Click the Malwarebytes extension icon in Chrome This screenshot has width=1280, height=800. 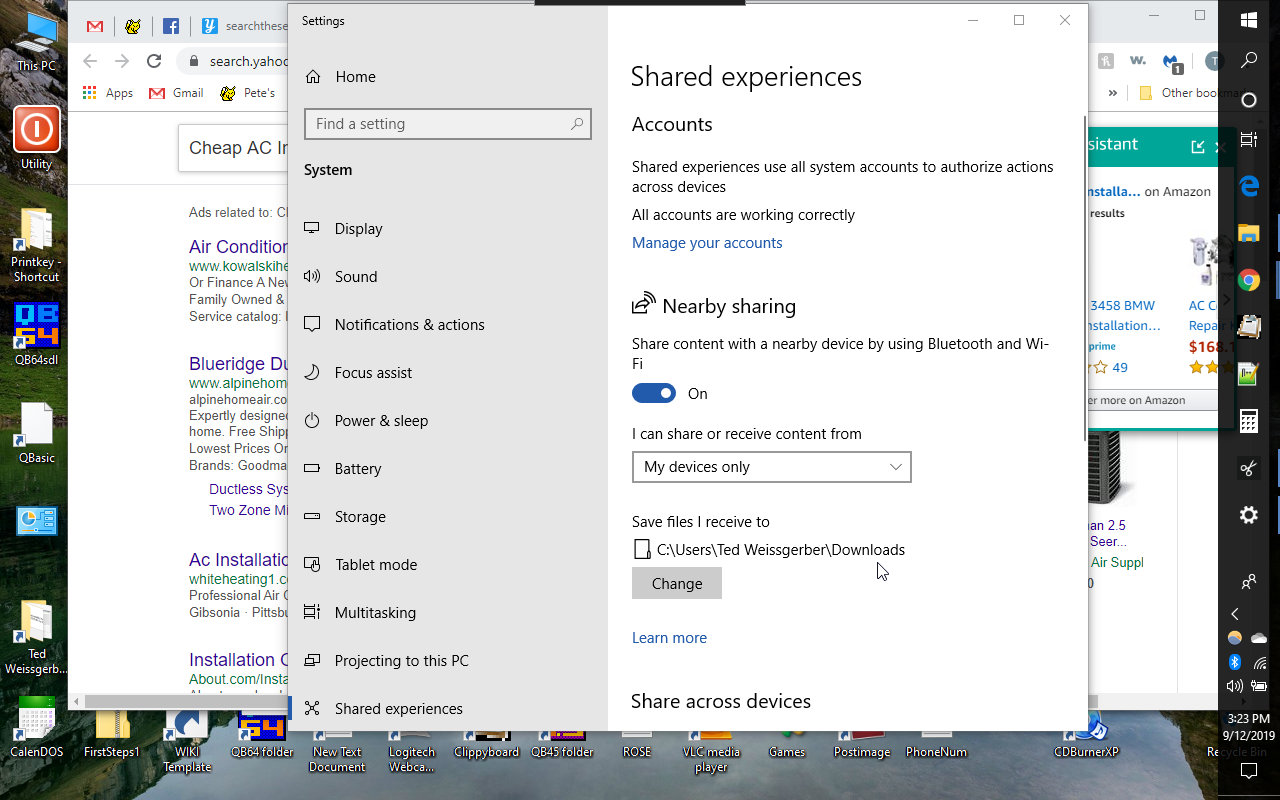click(1173, 62)
